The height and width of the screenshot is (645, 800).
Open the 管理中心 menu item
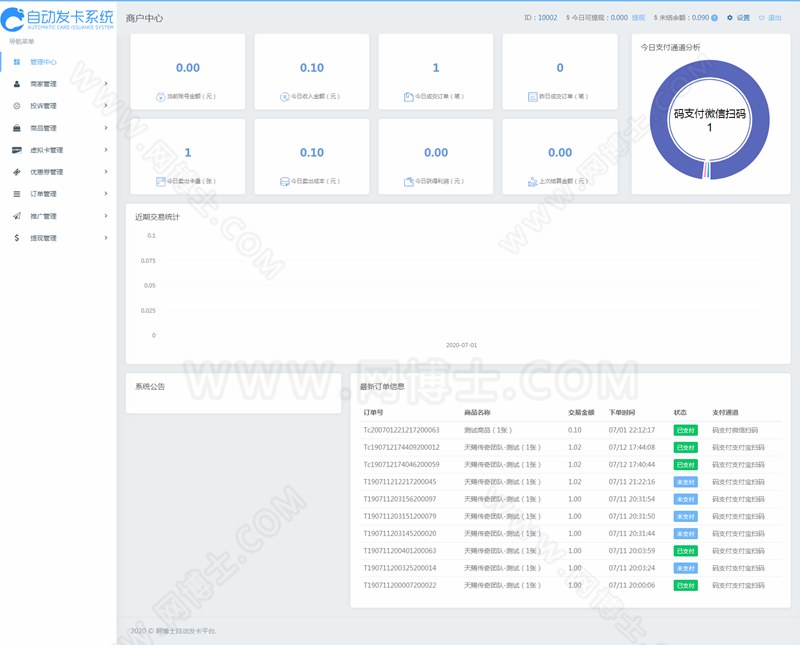58,62
